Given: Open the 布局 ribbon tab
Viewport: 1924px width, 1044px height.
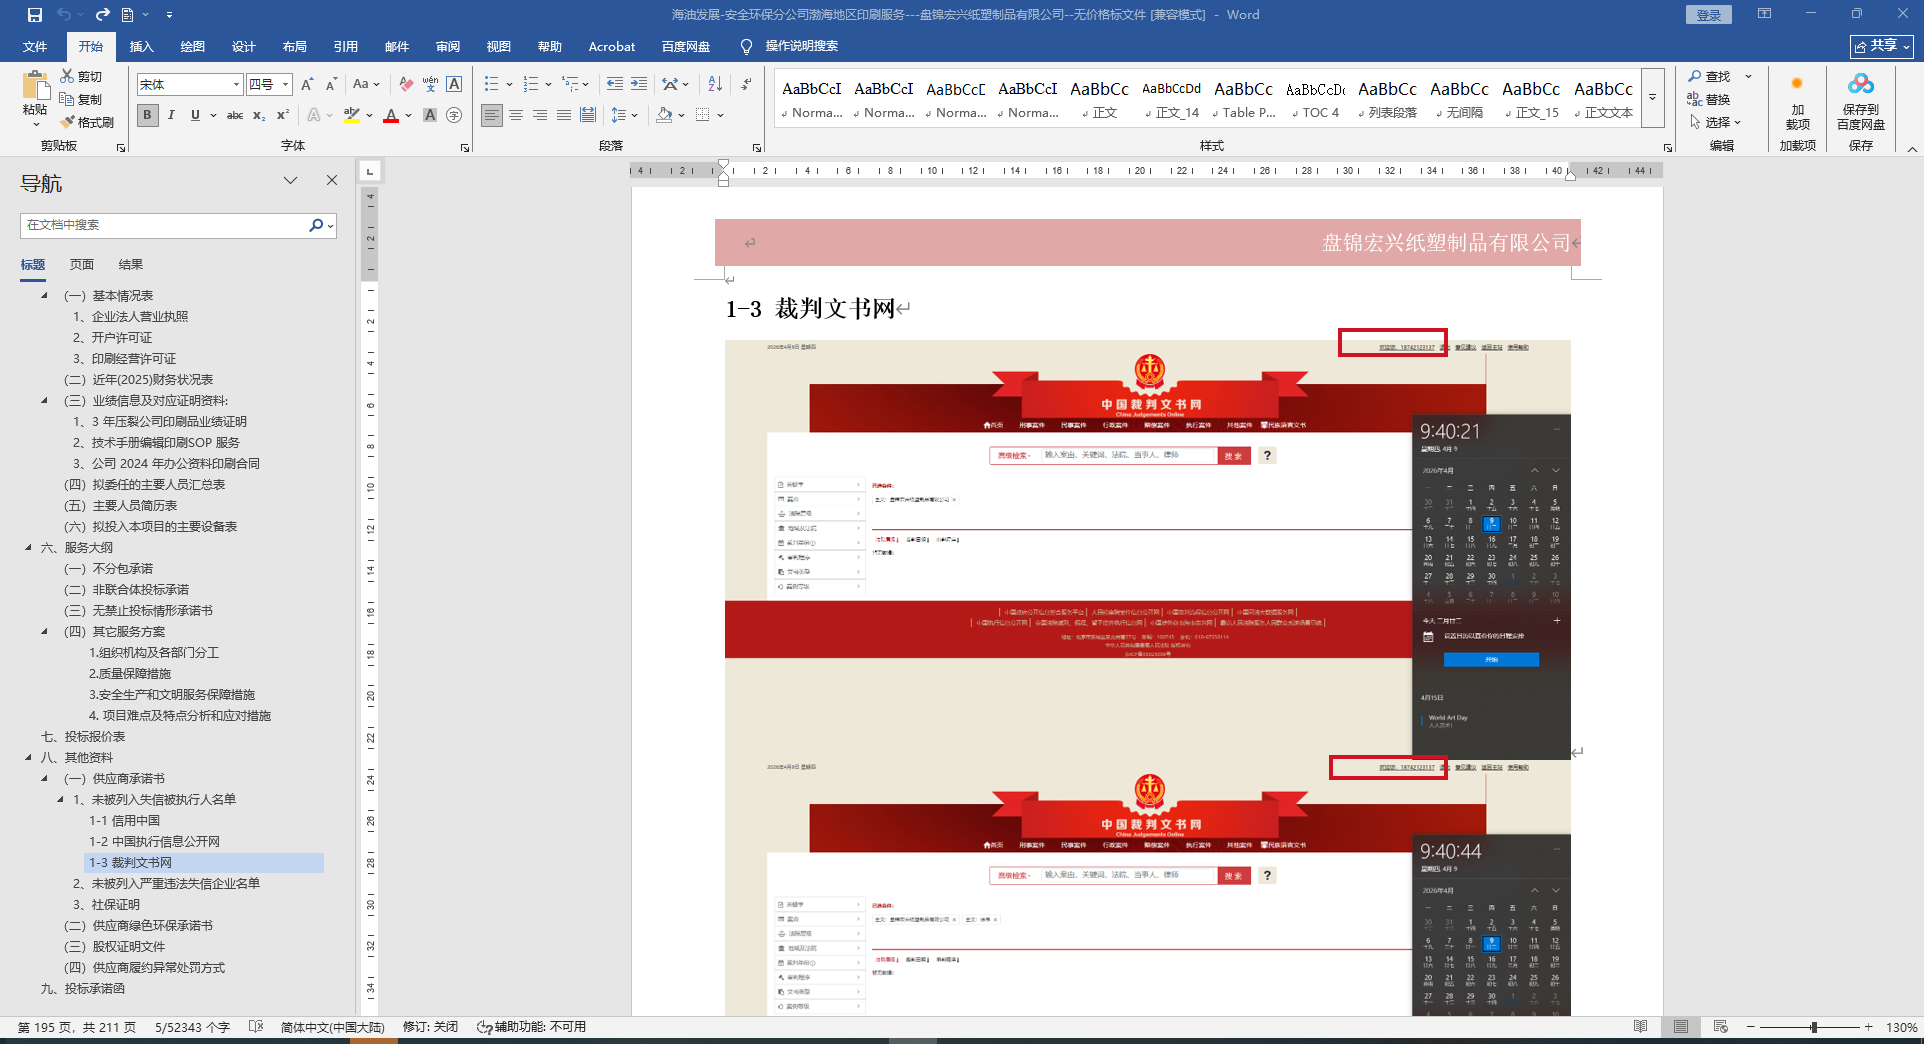Looking at the screenshot, I should pyautogui.click(x=294, y=46).
